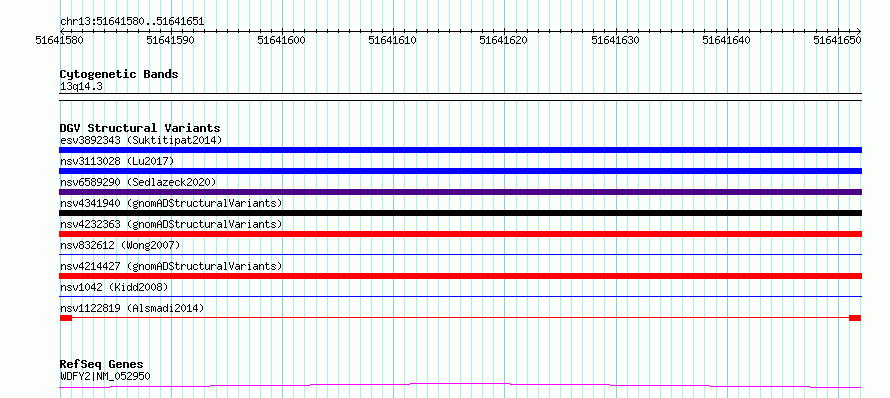The width and height of the screenshot is (890, 398).
Task: Click the 51641600 ruler coordinate
Action: click(282, 40)
